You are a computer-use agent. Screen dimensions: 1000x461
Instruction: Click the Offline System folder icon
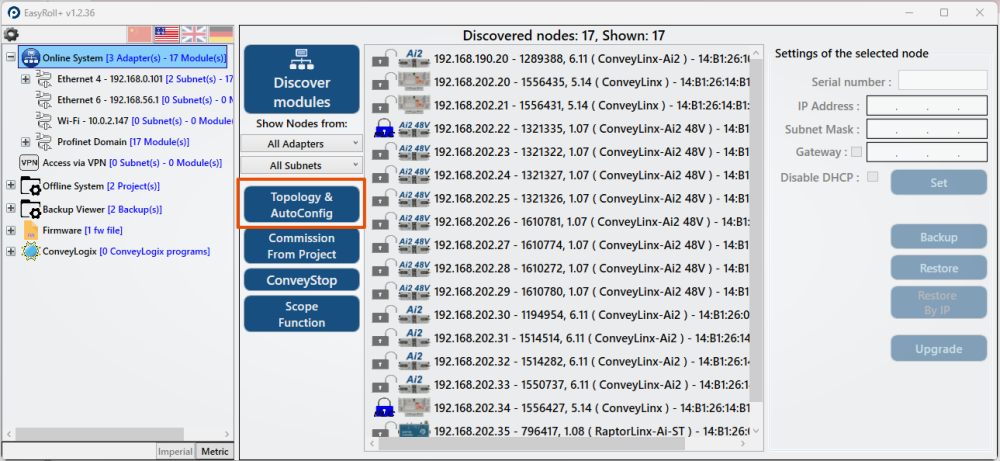pos(31,186)
